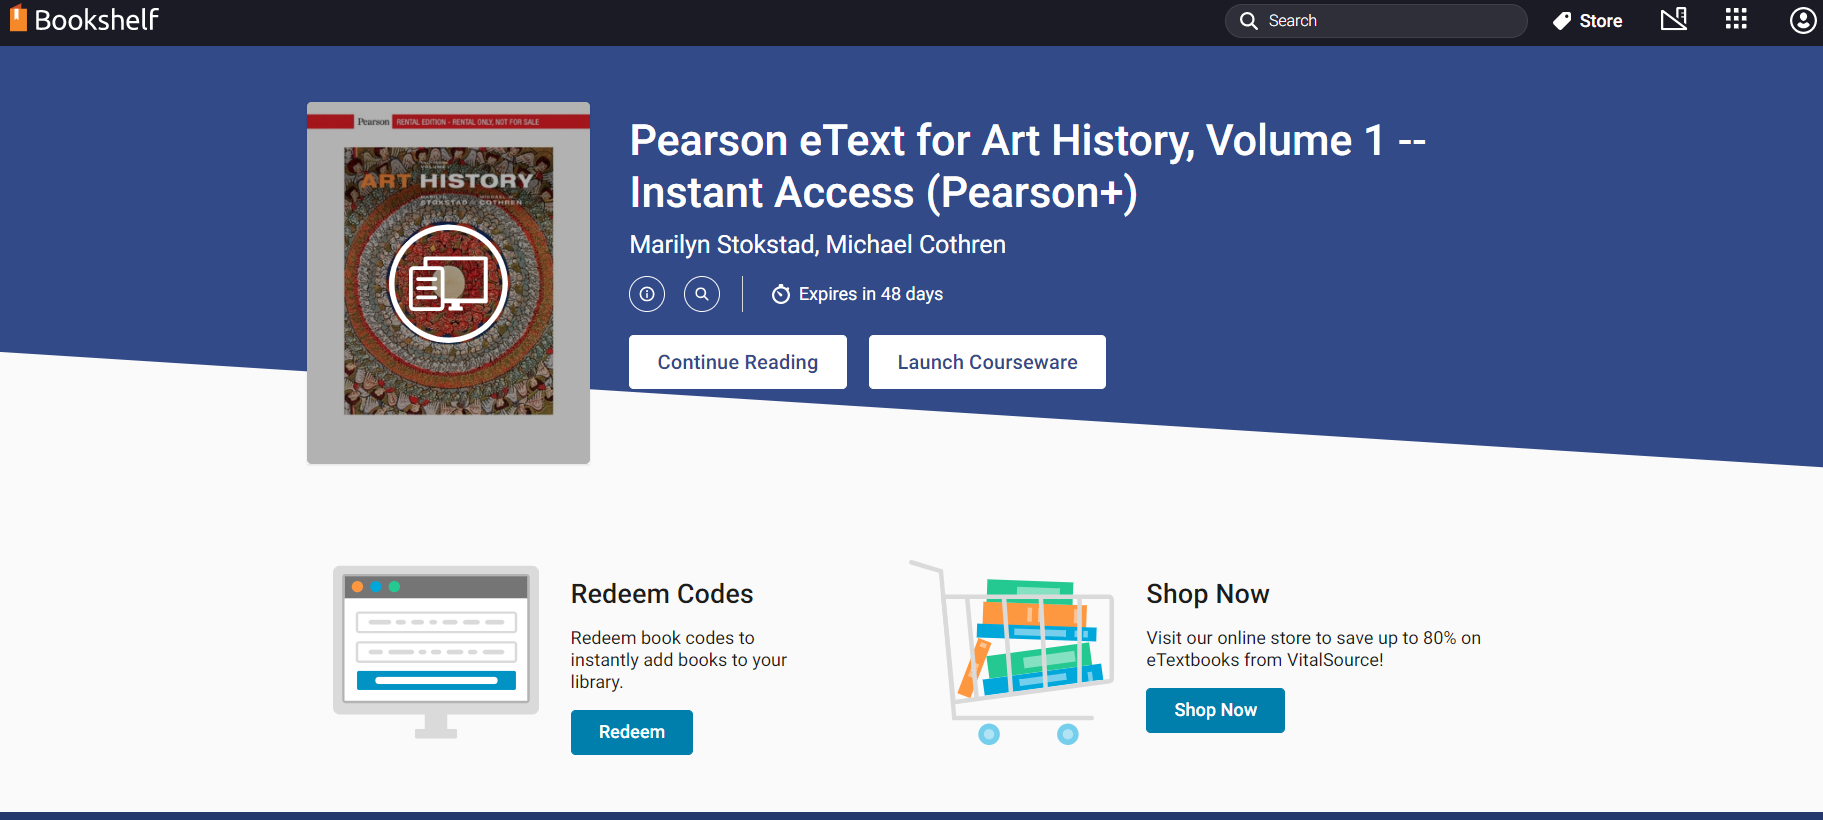Click the stopwatch icon beside the expiration text

780,294
